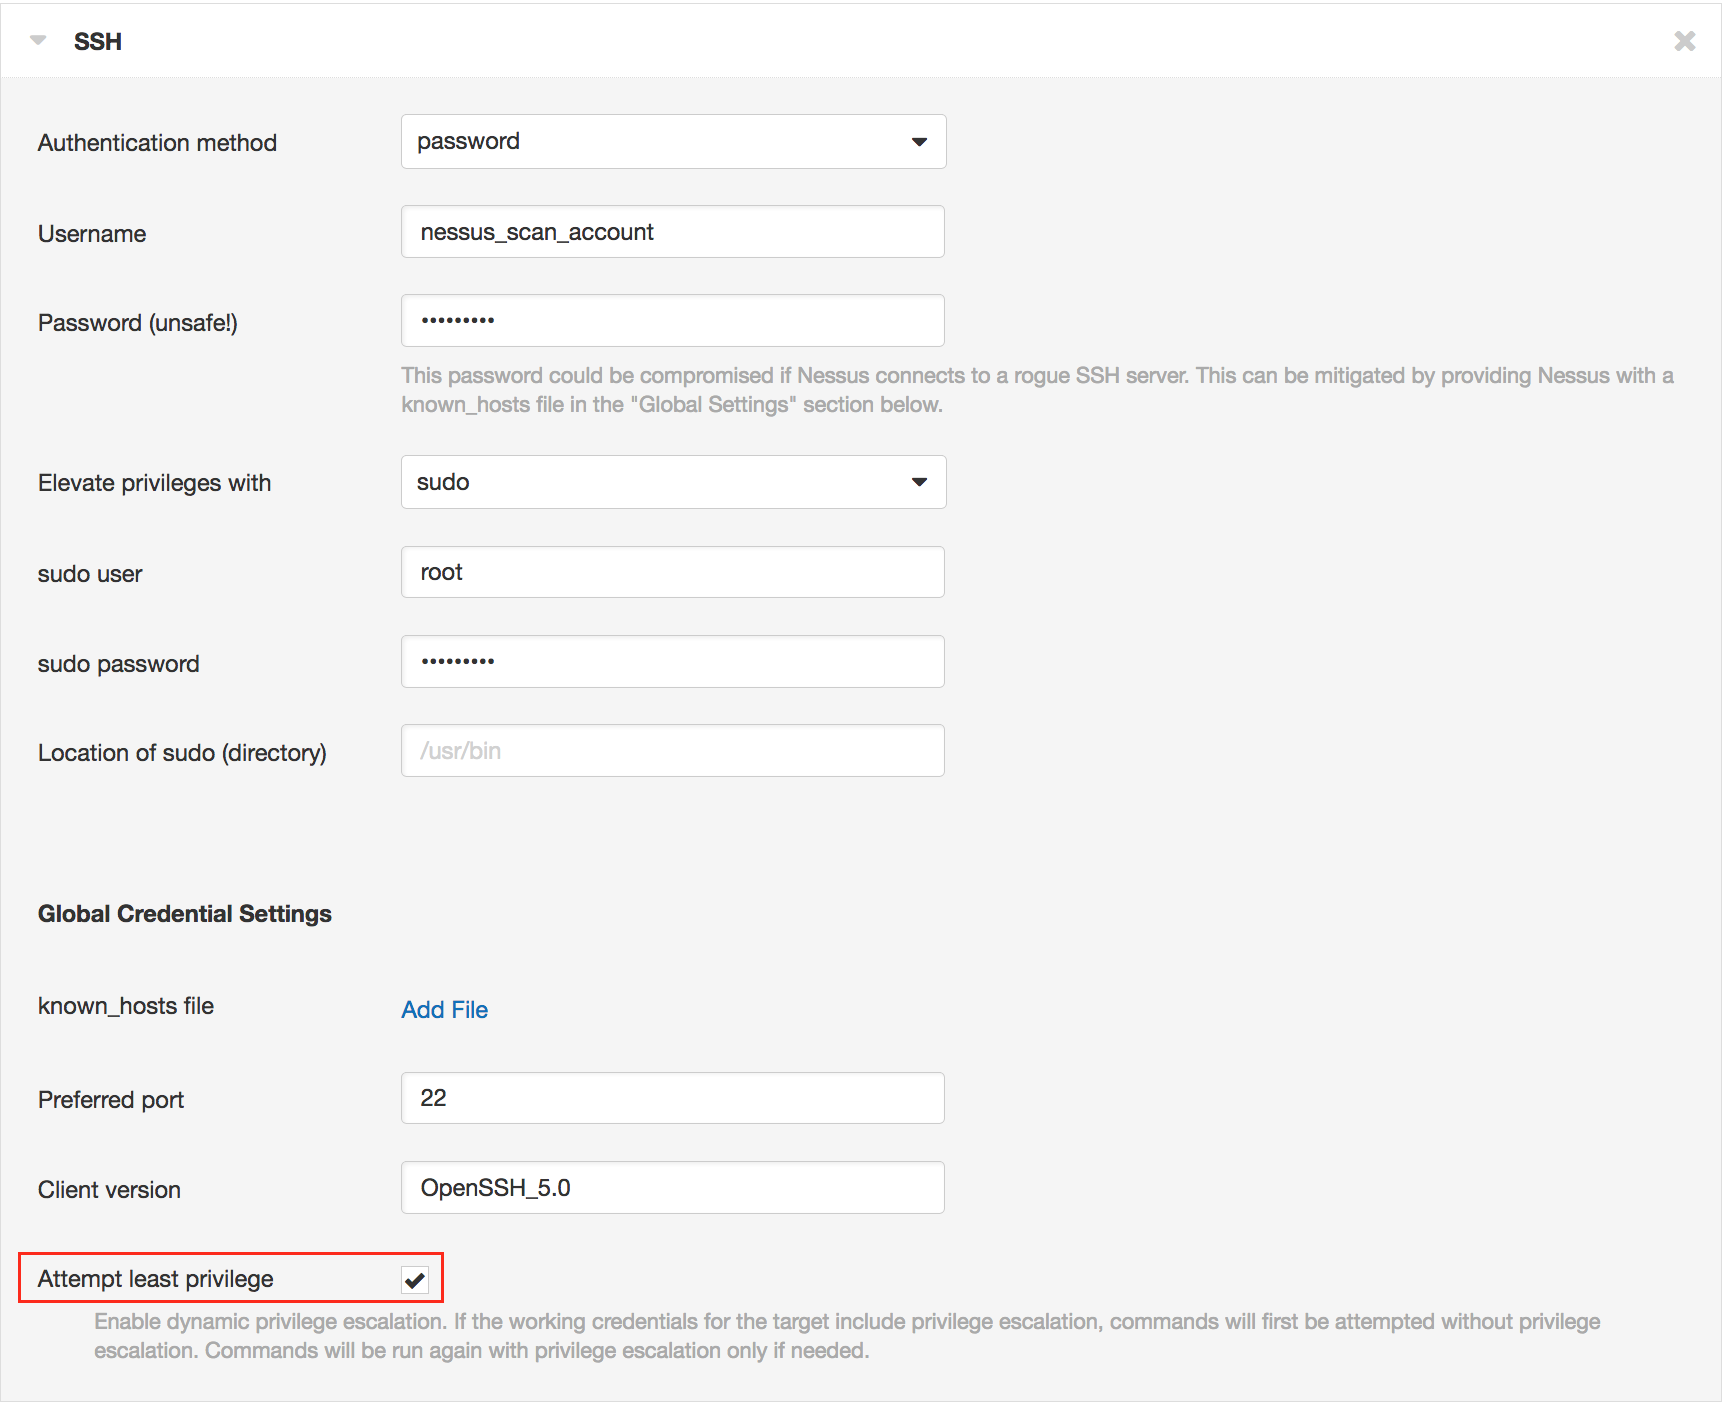
Task: Open Elevate privileges with dropdown
Action: 673,482
